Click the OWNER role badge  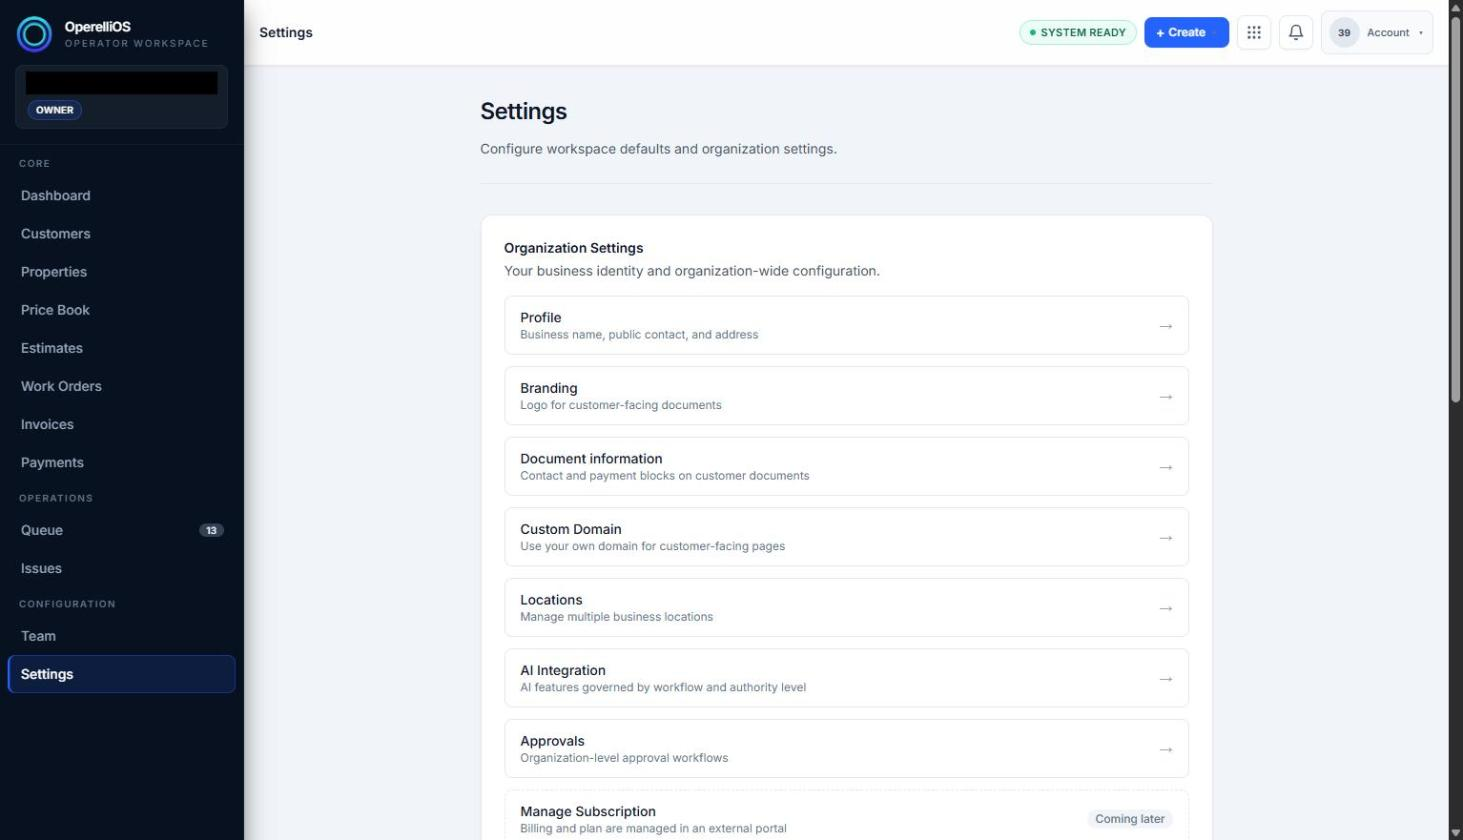[x=55, y=110]
